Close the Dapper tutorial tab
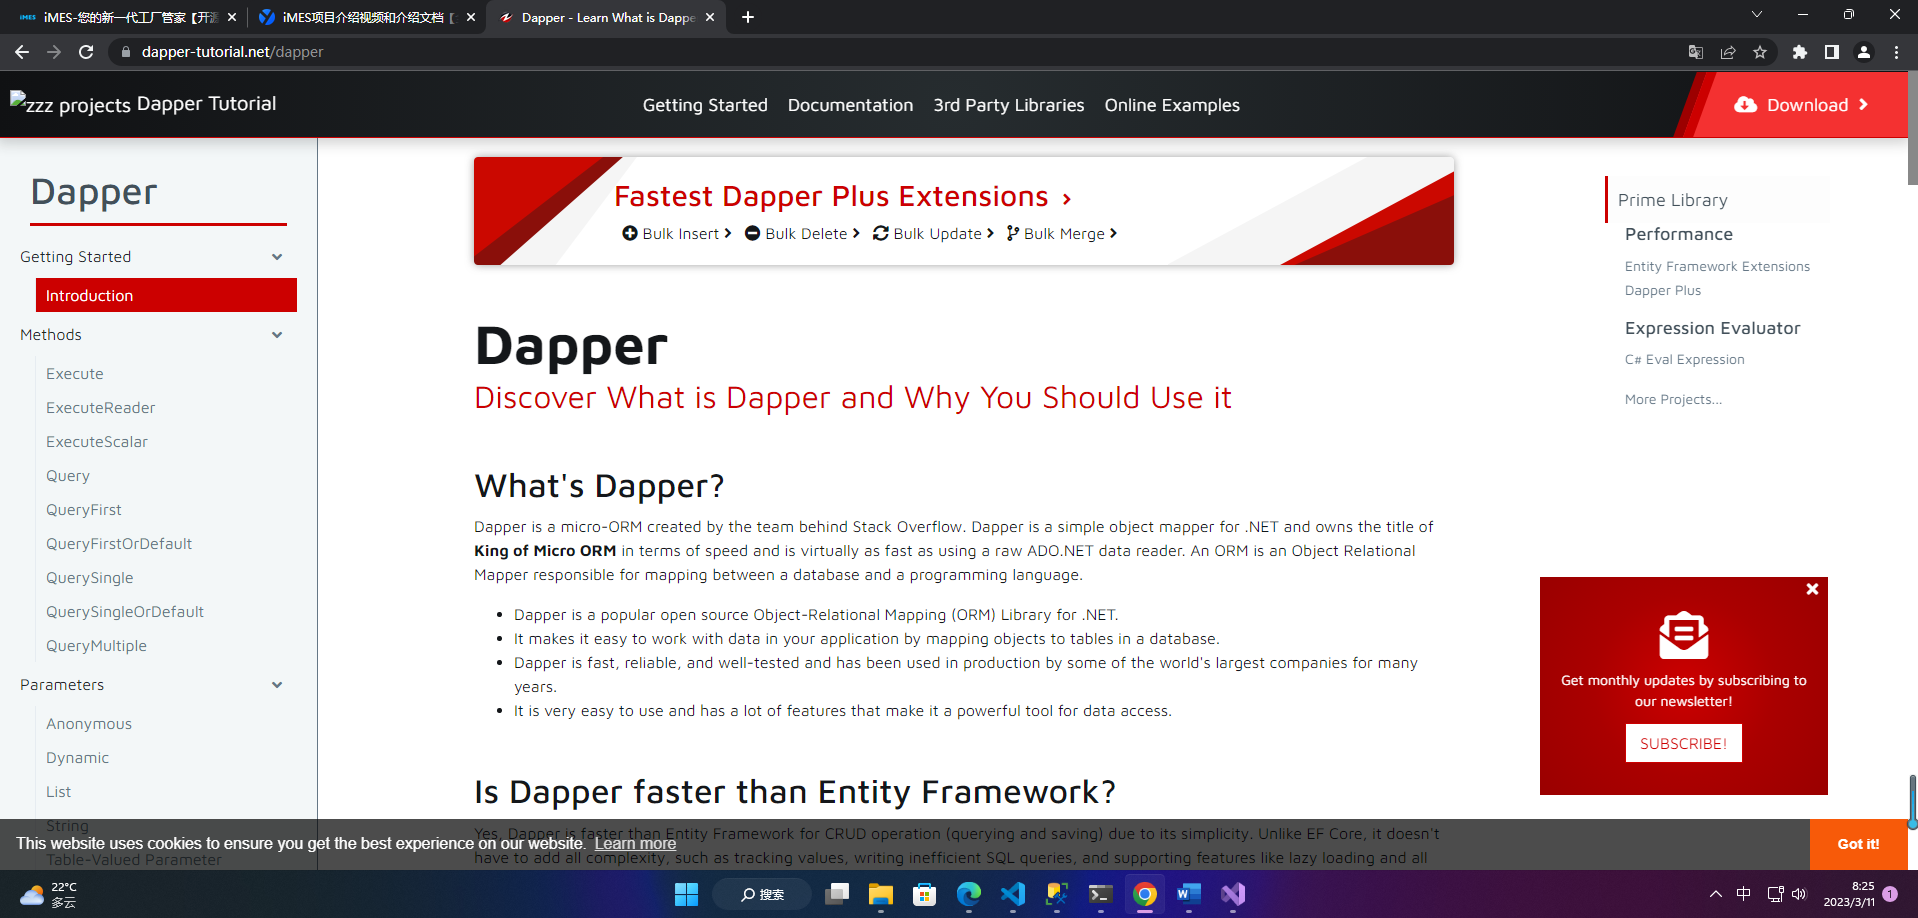Screen dimensions: 1918x918 click(710, 17)
